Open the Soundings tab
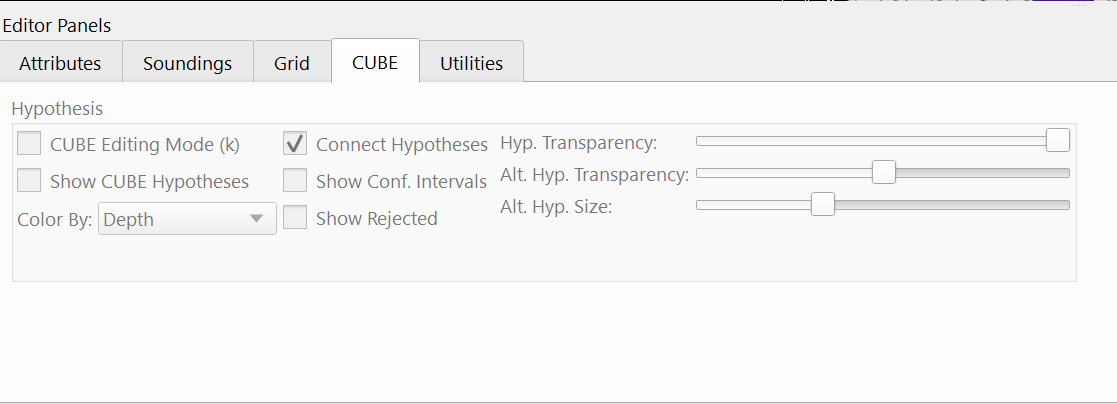The width and height of the screenshot is (1117, 404). [x=187, y=63]
